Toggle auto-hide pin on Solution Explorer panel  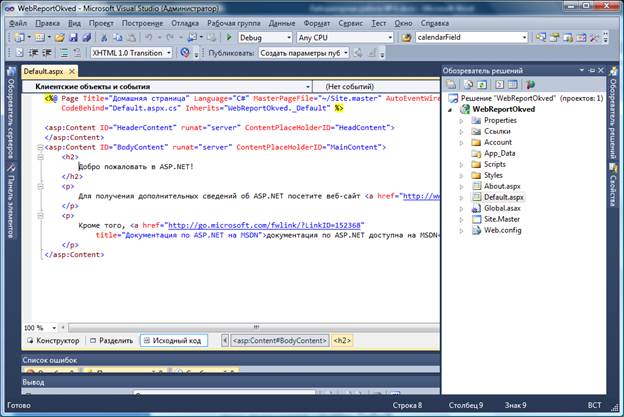click(591, 70)
